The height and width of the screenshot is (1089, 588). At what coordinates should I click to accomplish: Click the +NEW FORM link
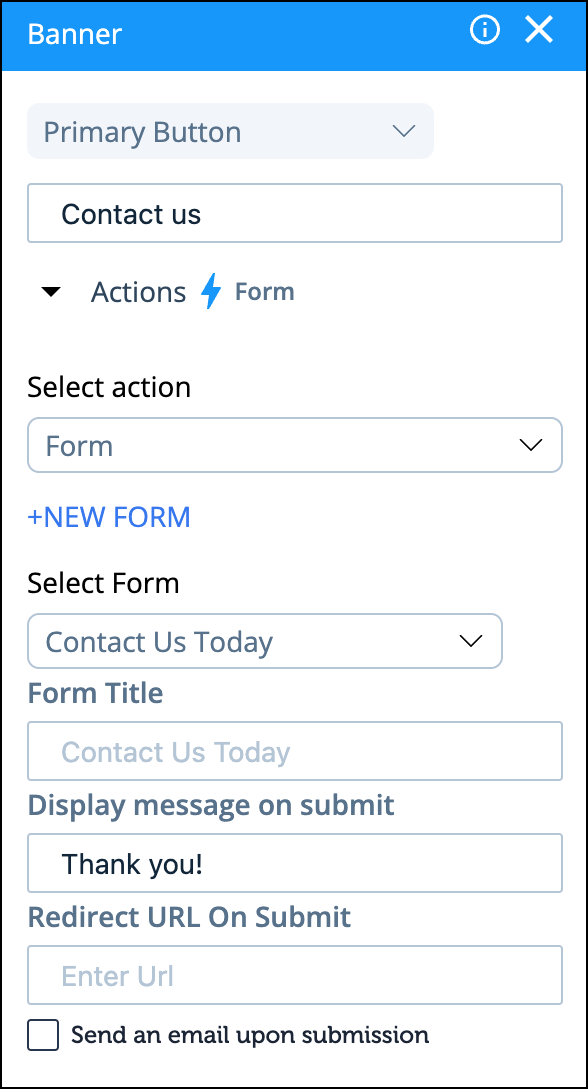109,517
